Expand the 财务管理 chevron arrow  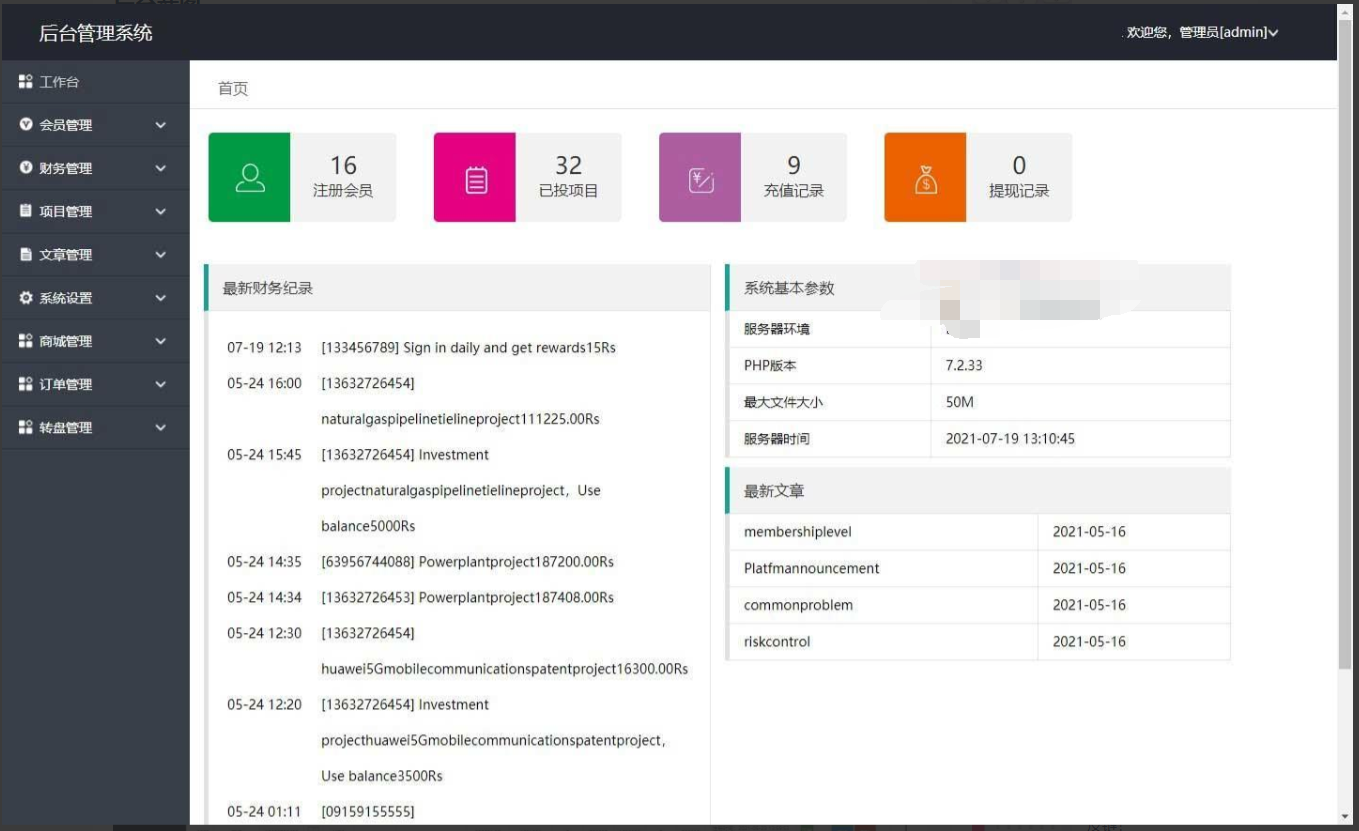[x=161, y=168]
